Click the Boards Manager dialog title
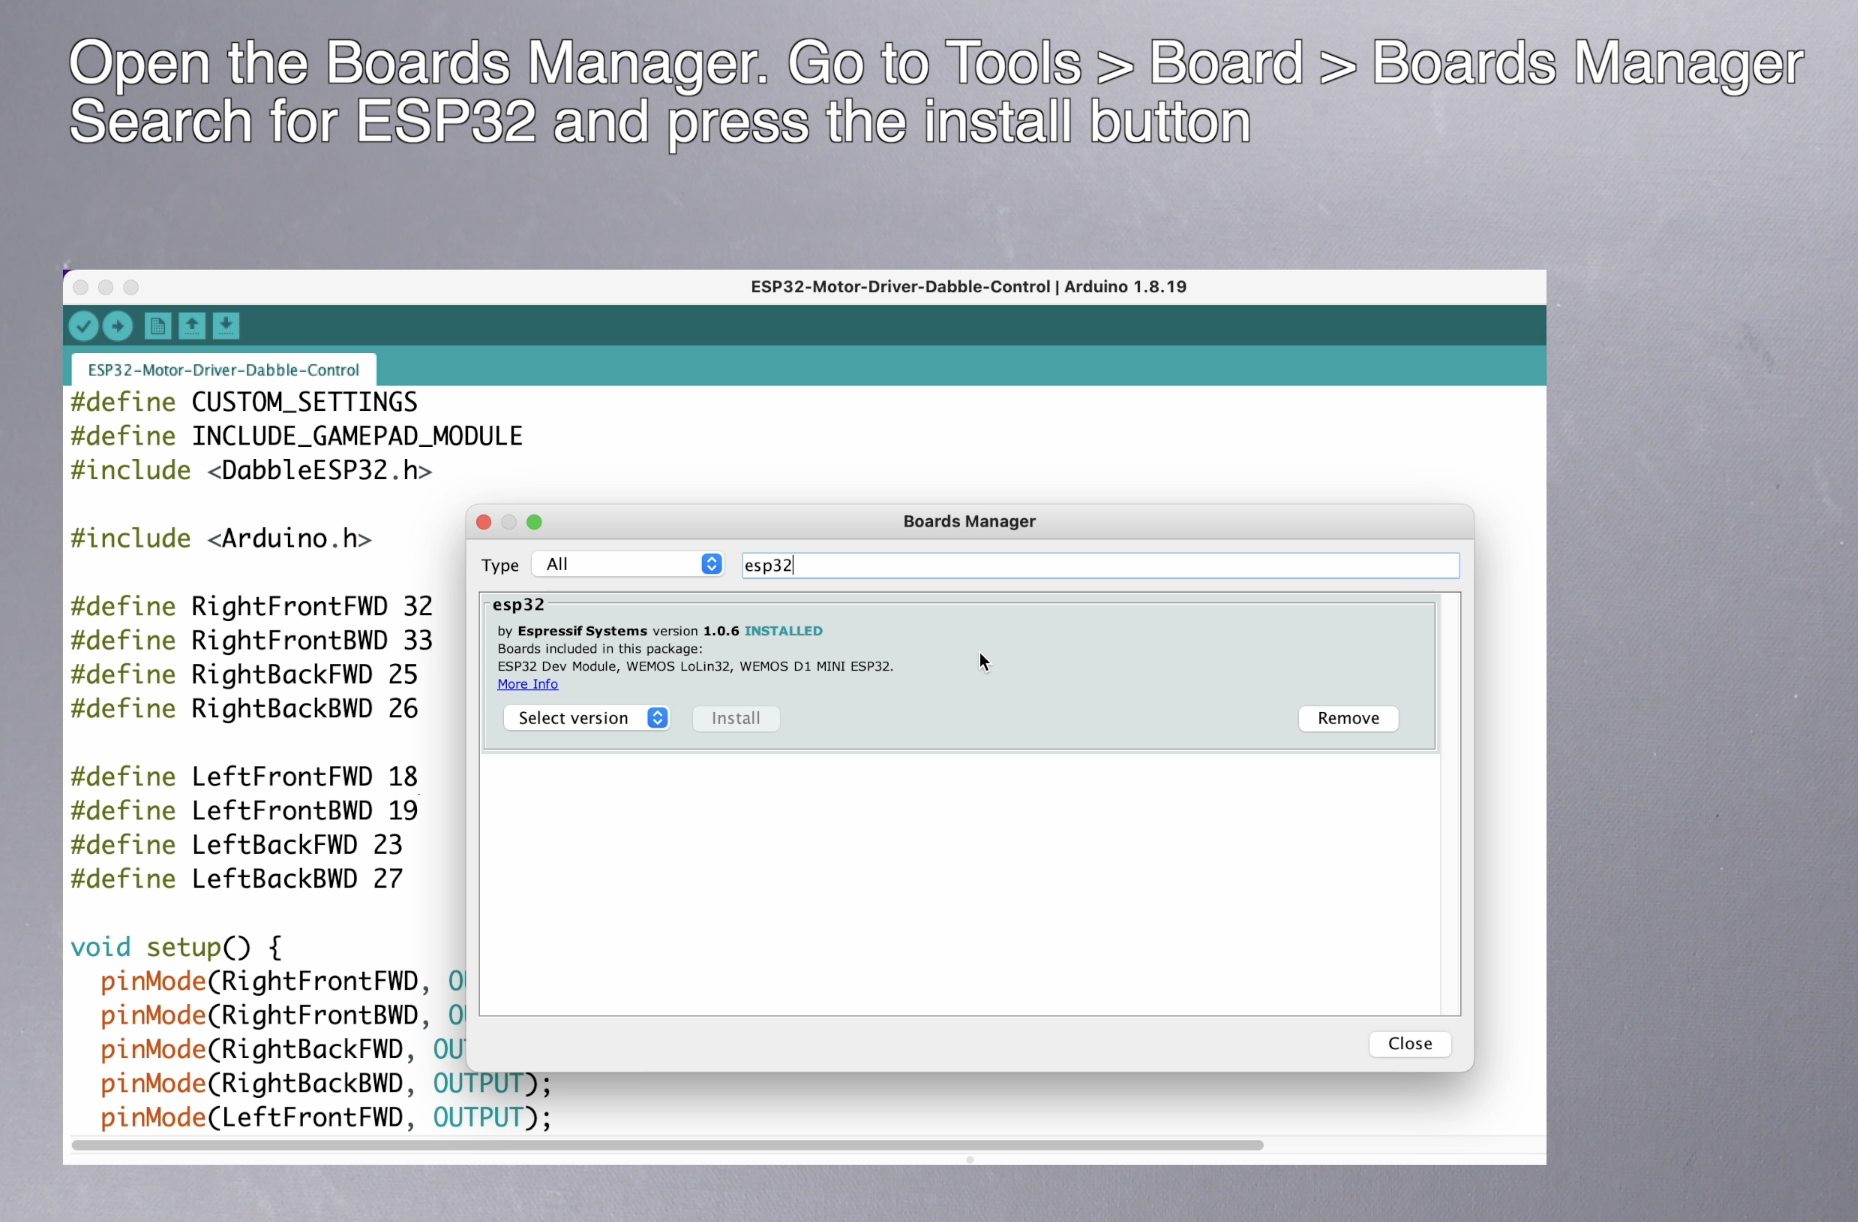 click(969, 521)
